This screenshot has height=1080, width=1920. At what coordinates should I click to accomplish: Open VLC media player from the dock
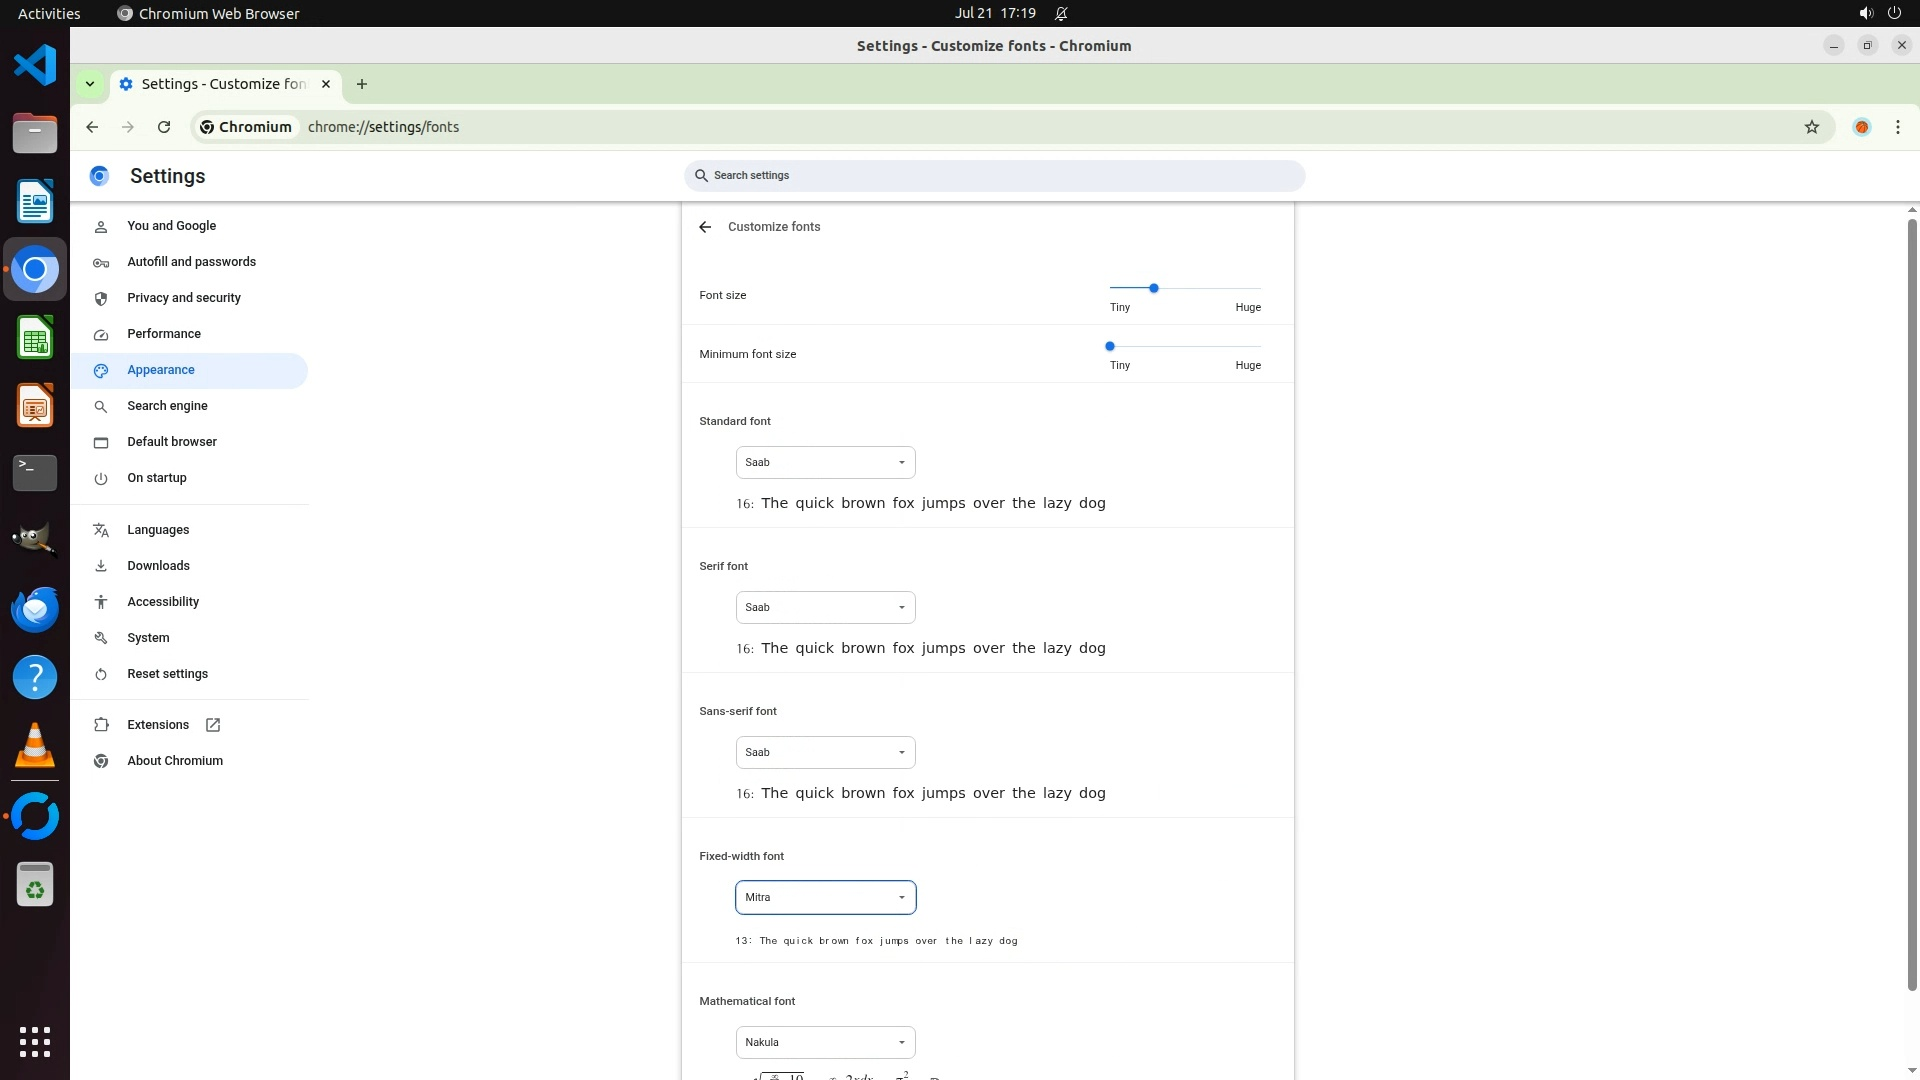(x=35, y=746)
